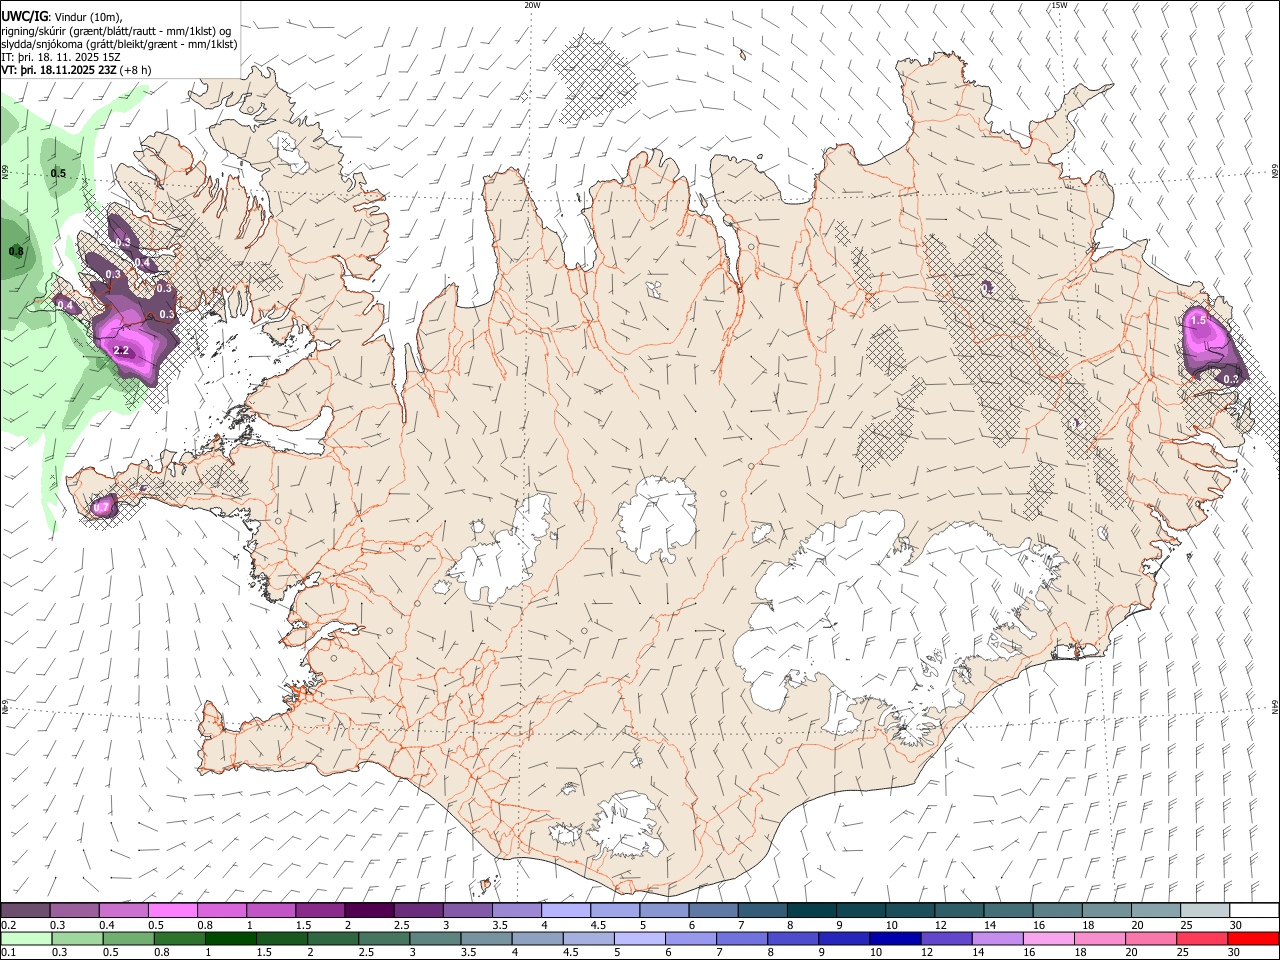Image resolution: width=1280 pixels, height=960 pixels.
Task: Pick the deep navy blue 10–12 rain legend swatch
Action: 895,939
